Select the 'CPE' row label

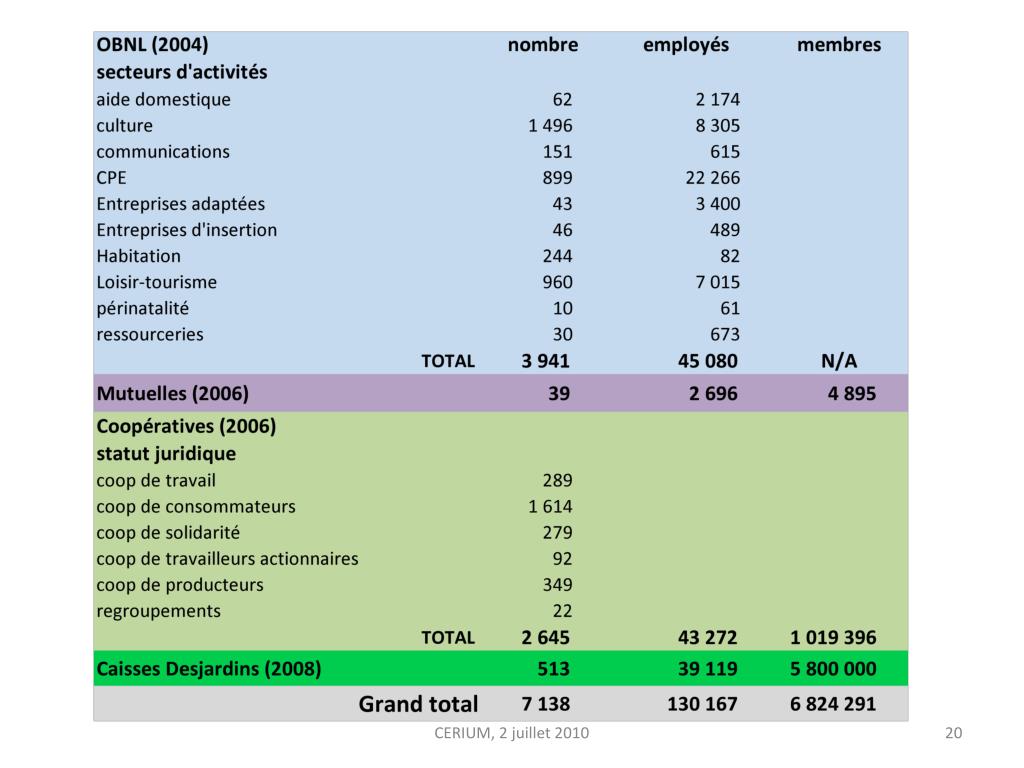[111, 178]
